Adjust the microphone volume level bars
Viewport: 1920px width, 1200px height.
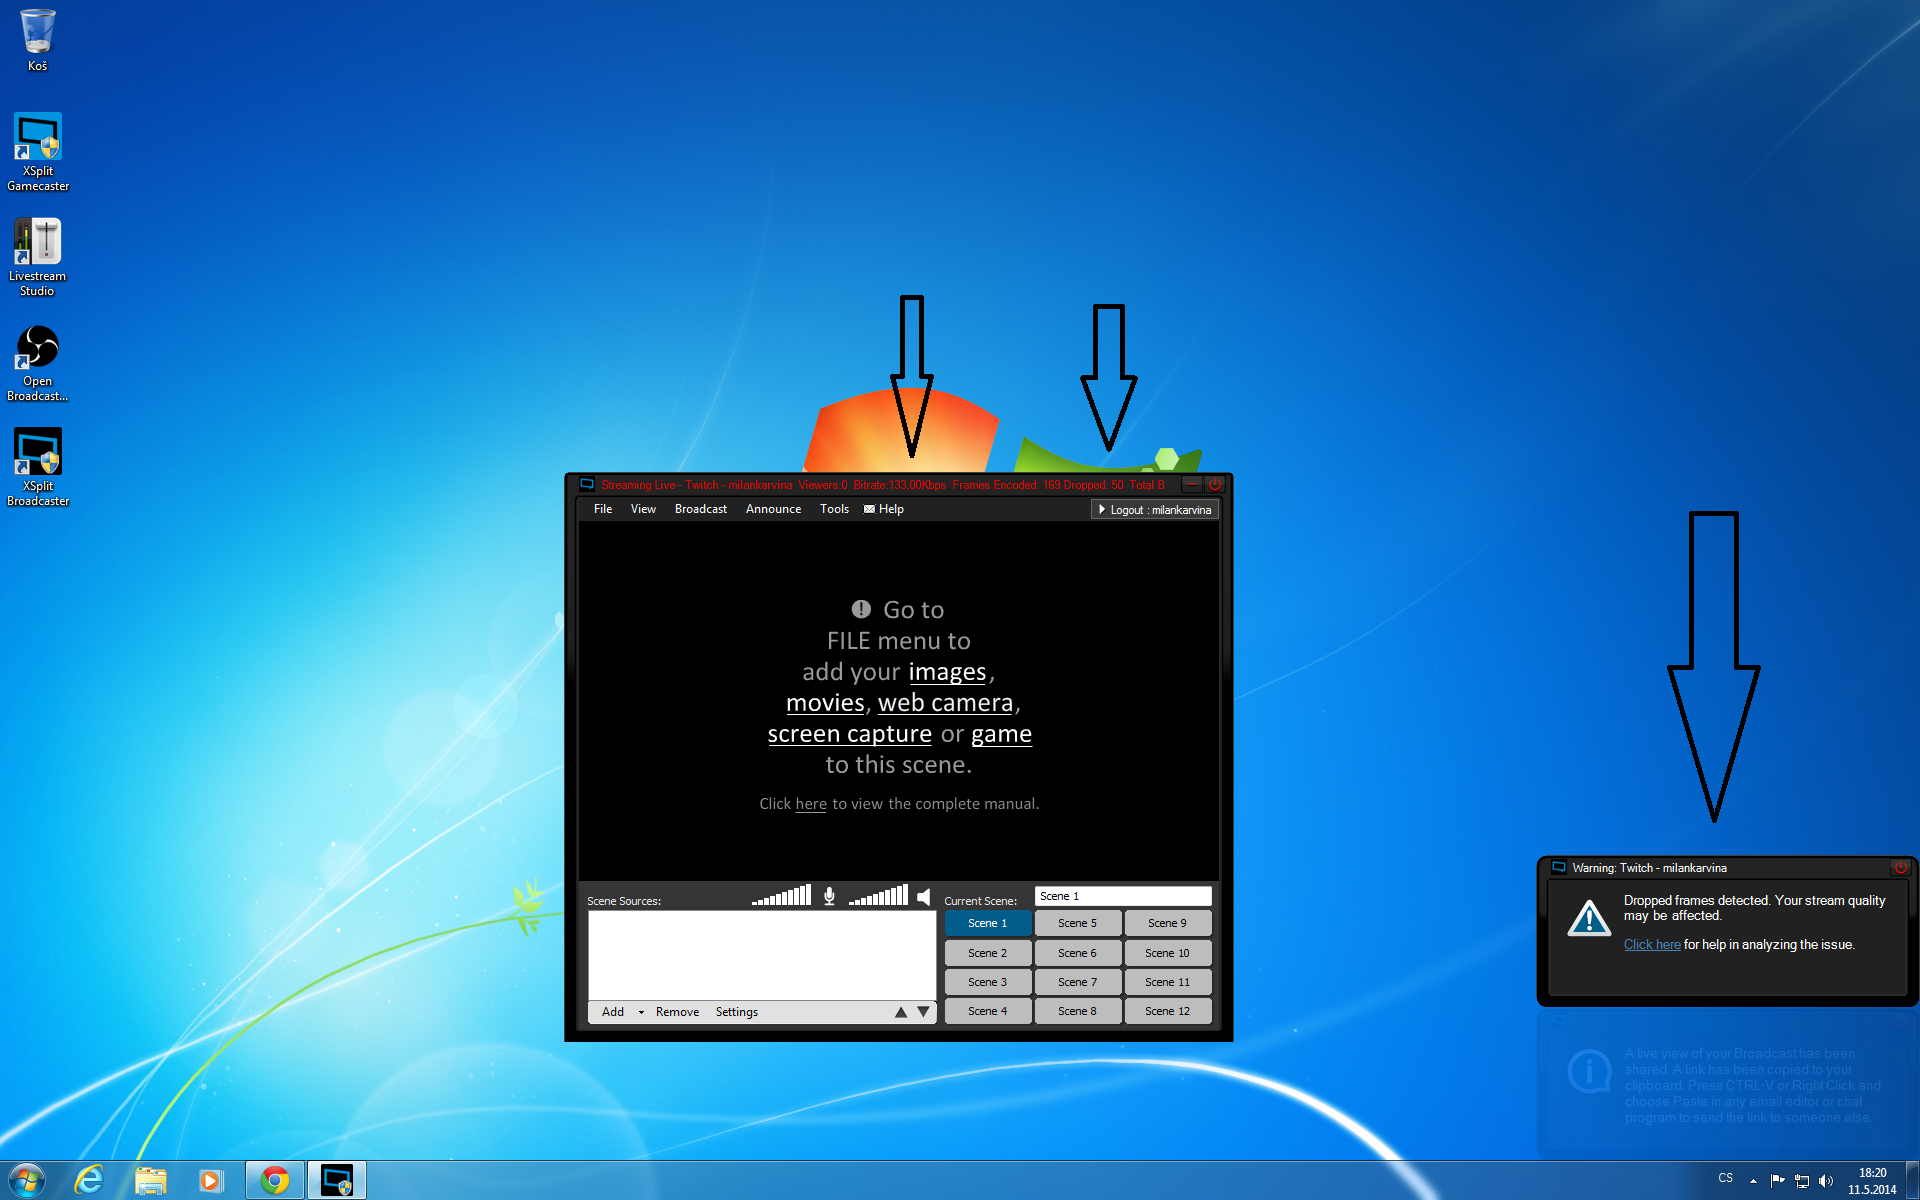[x=782, y=896]
